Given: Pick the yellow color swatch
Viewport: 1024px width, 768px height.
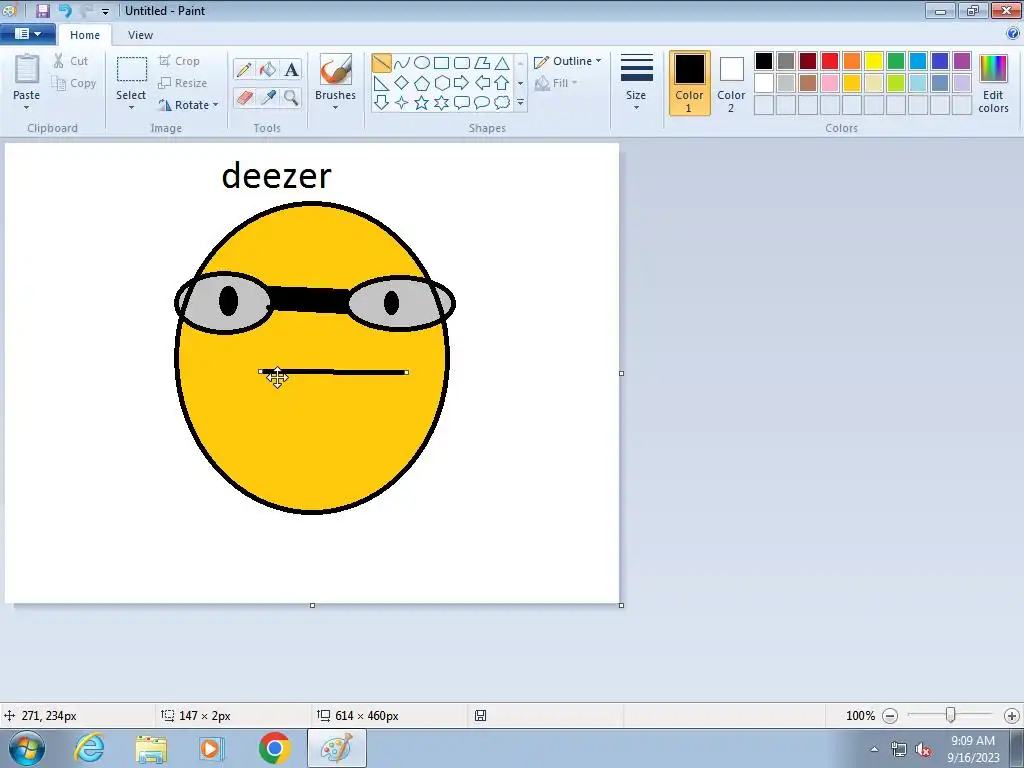Looking at the screenshot, I should 874,61.
